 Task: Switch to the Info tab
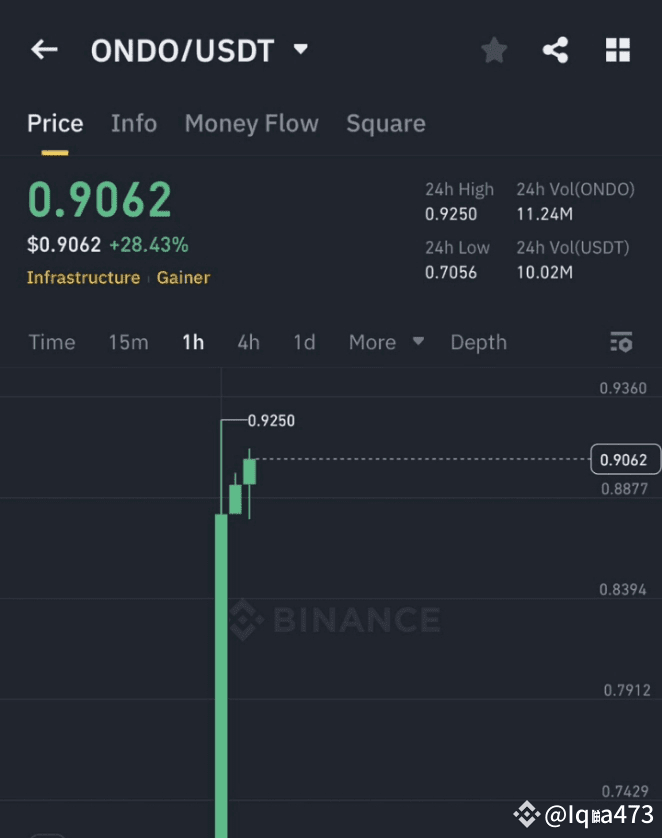[x=134, y=123]
